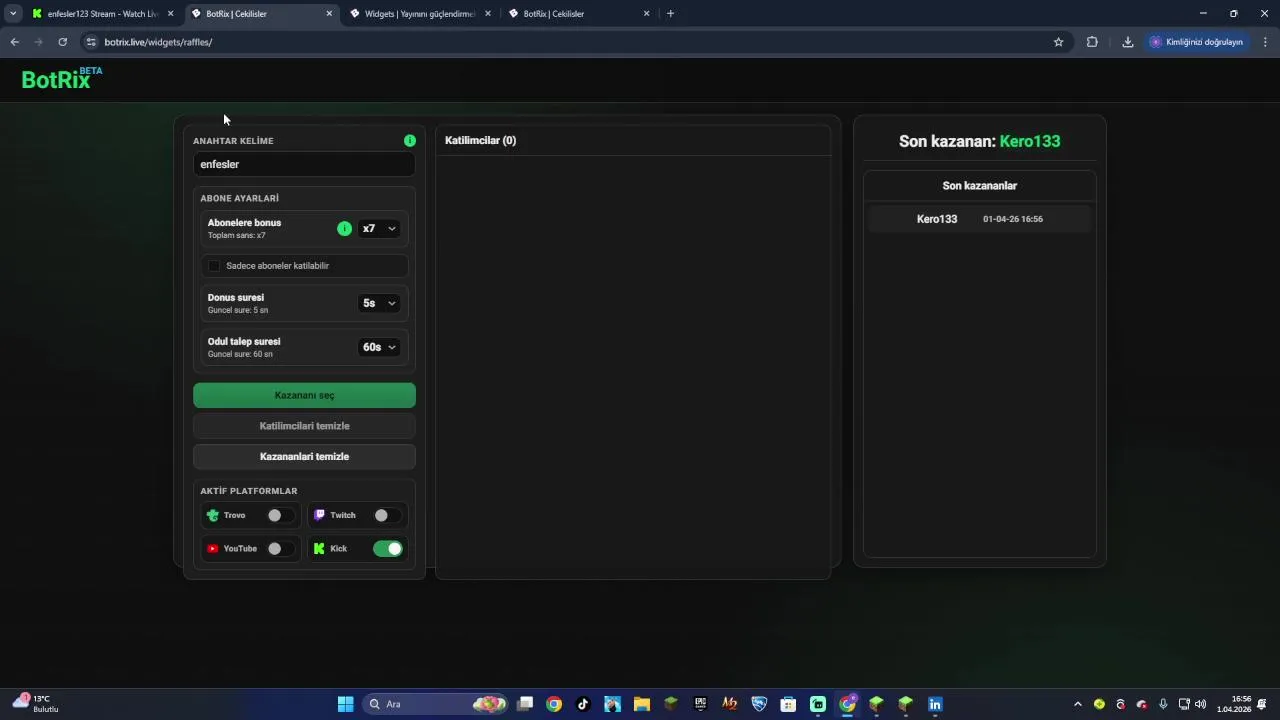Close the enfesler123 Stream tab
This screenshot has height=720, width=1280.
click(x=170, y=14)
